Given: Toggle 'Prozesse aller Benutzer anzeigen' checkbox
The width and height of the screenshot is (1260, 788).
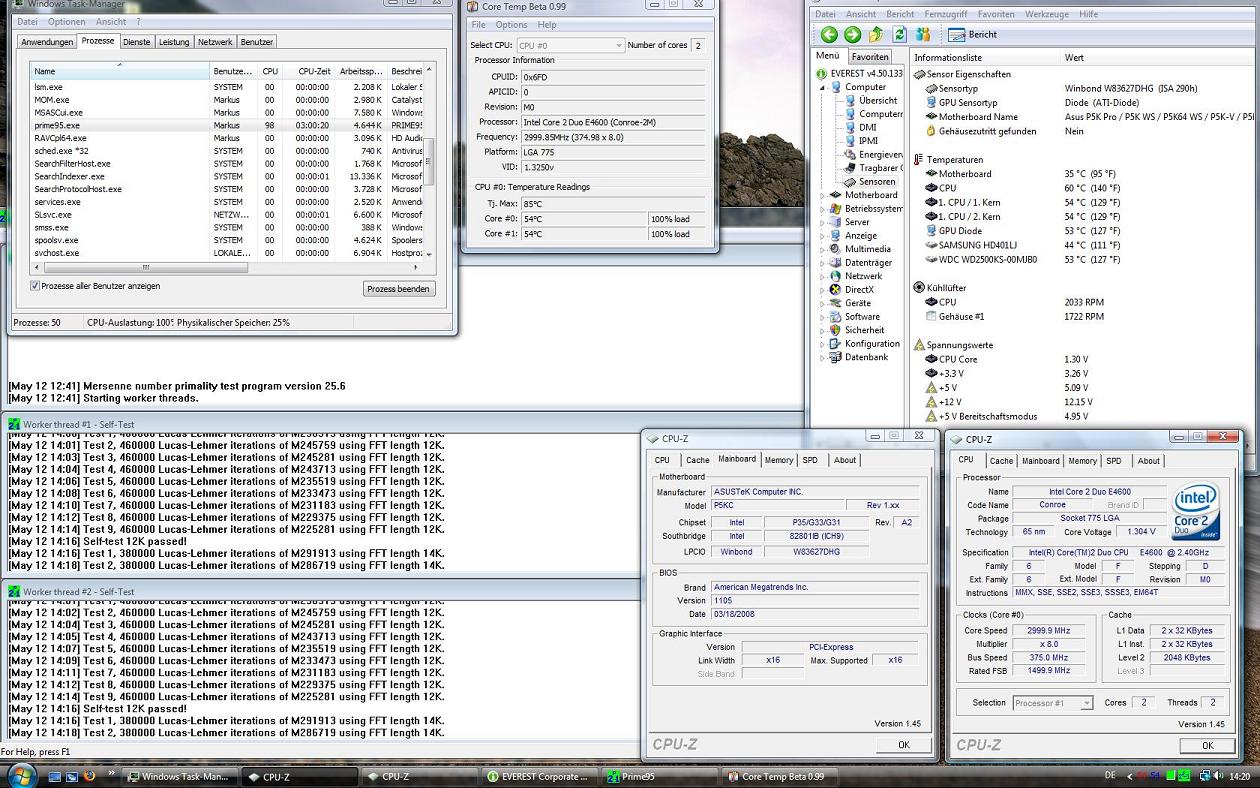Looking at the screenshot, I should coord(36,286).
